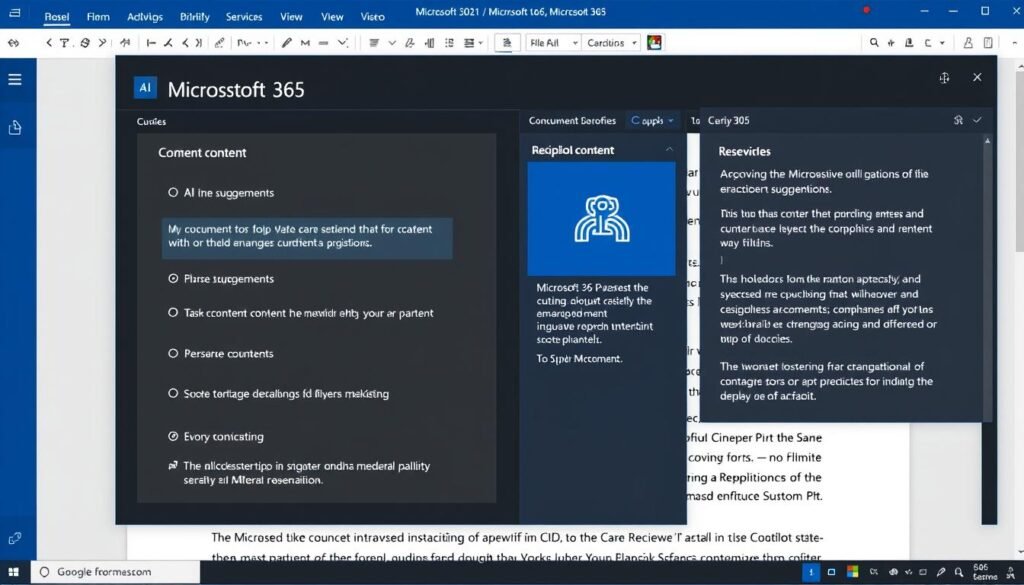Click the flask icon in the right toolbar
The width and height of the screenshot is (1024, 585).
968,43
